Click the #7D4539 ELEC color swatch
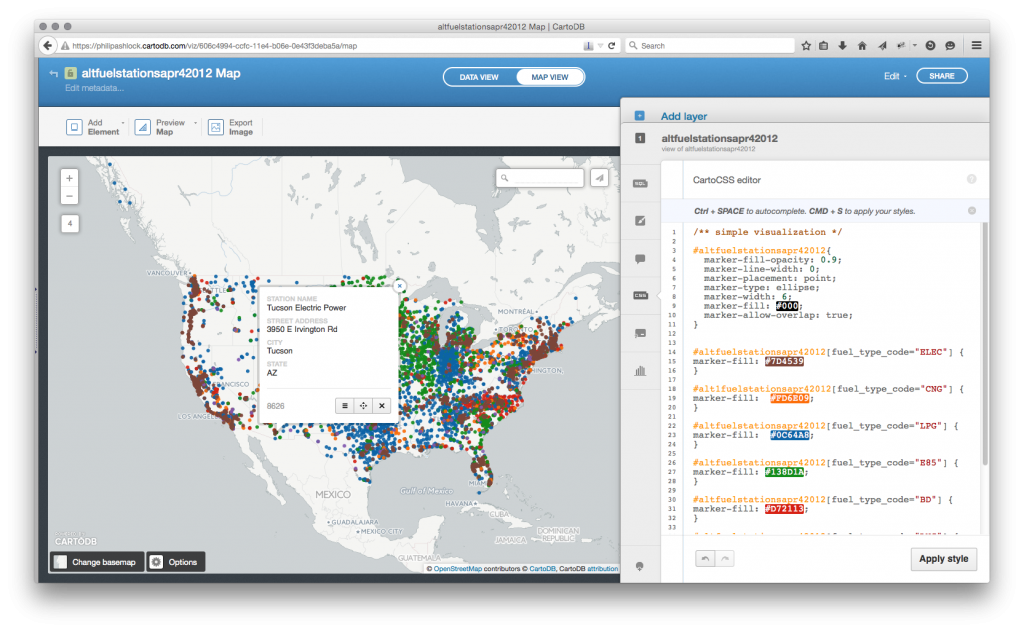This screenshot has height=632, width=1024. tap(784, 362)
